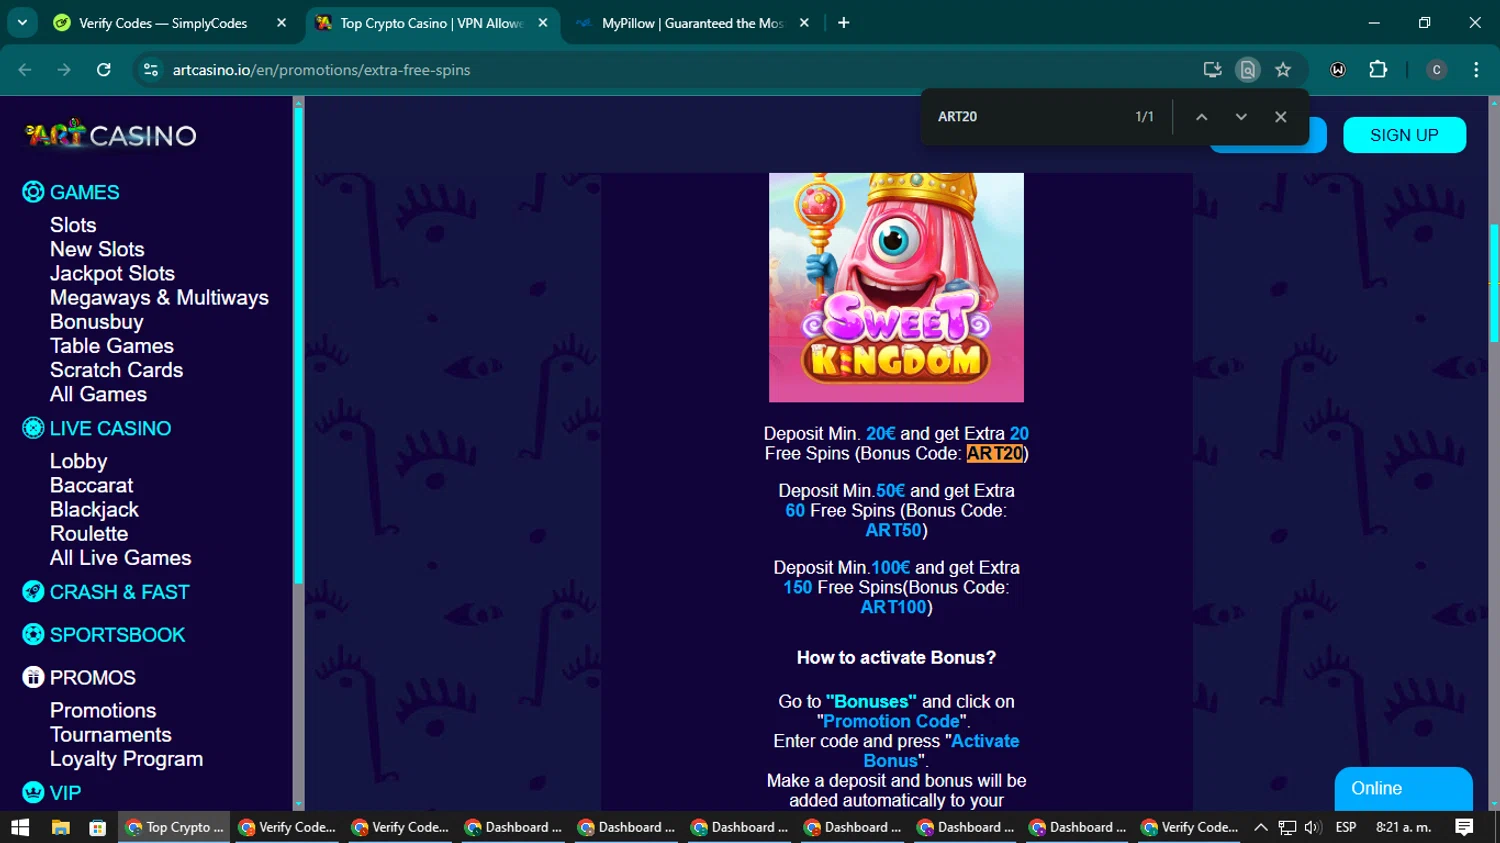Open the Online chat widget
Viewport: 1500px width, 843px height.
point(1403,789)
